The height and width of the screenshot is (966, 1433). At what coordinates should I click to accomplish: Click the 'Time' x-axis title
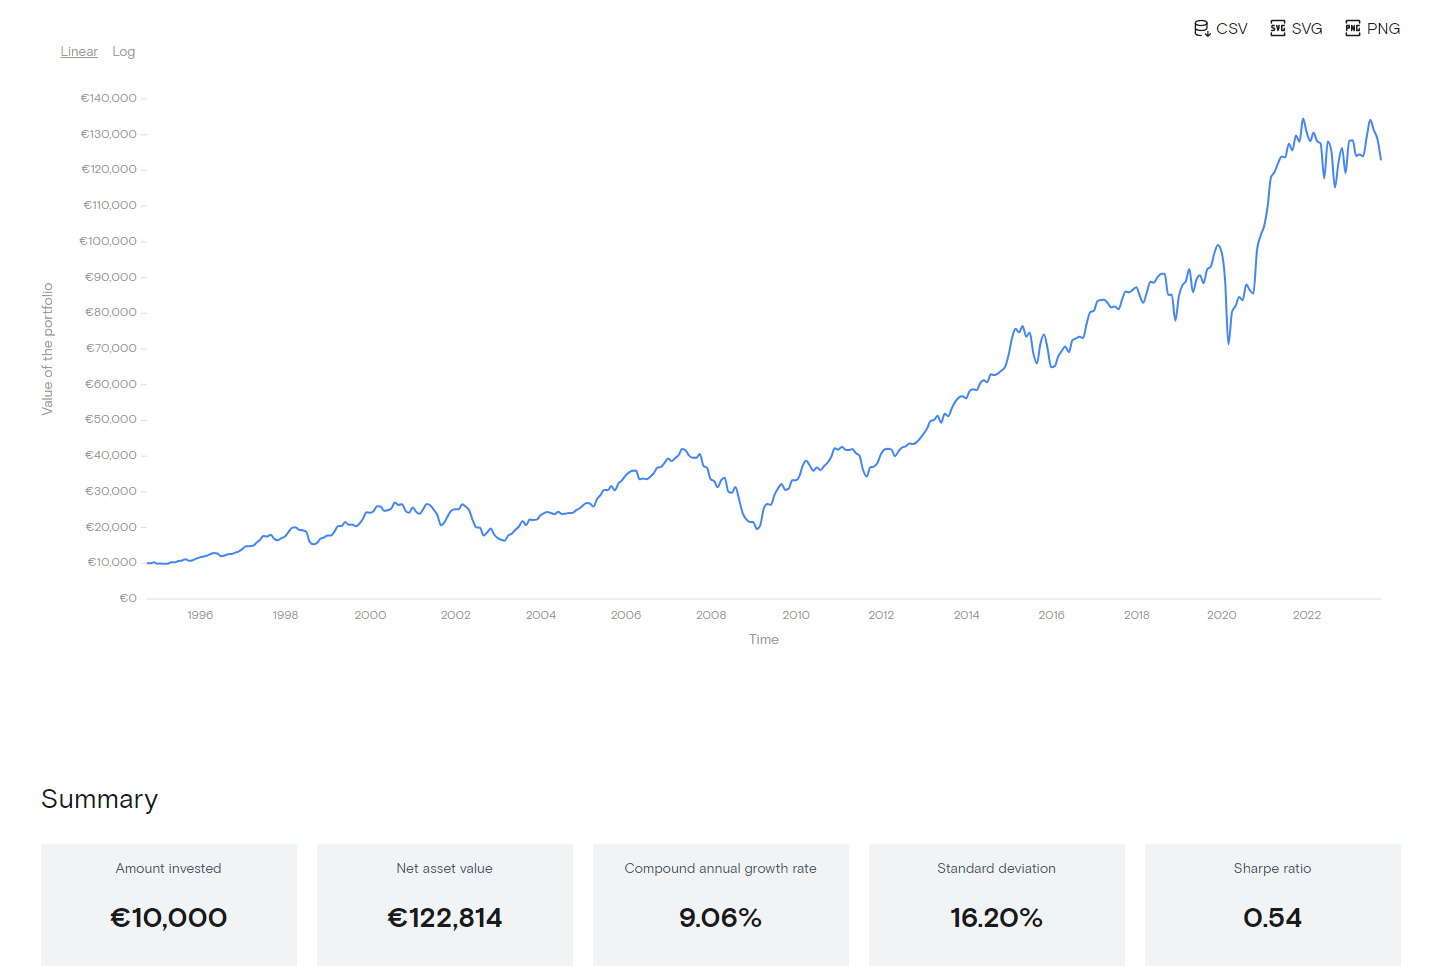[764, 640]
